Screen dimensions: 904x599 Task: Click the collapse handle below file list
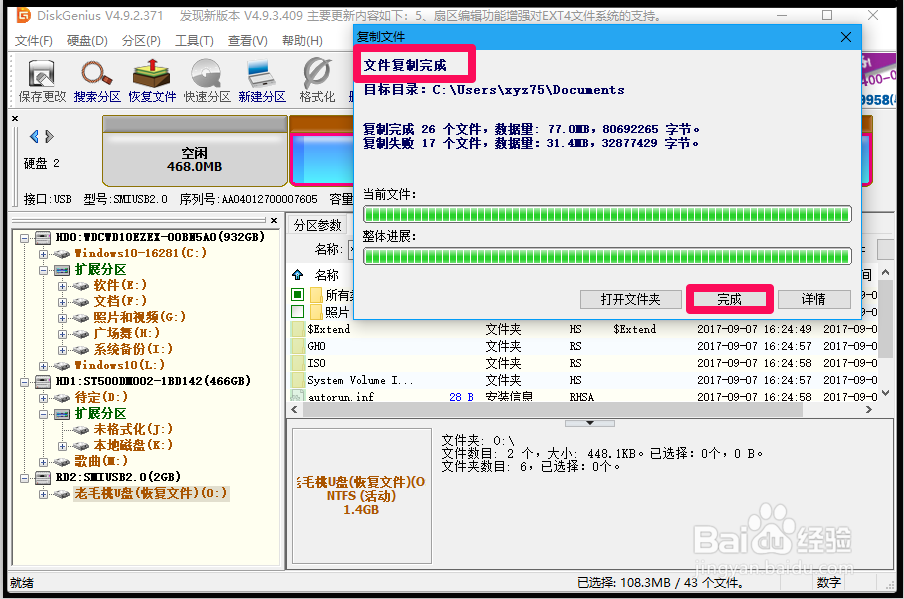(590, 423)
